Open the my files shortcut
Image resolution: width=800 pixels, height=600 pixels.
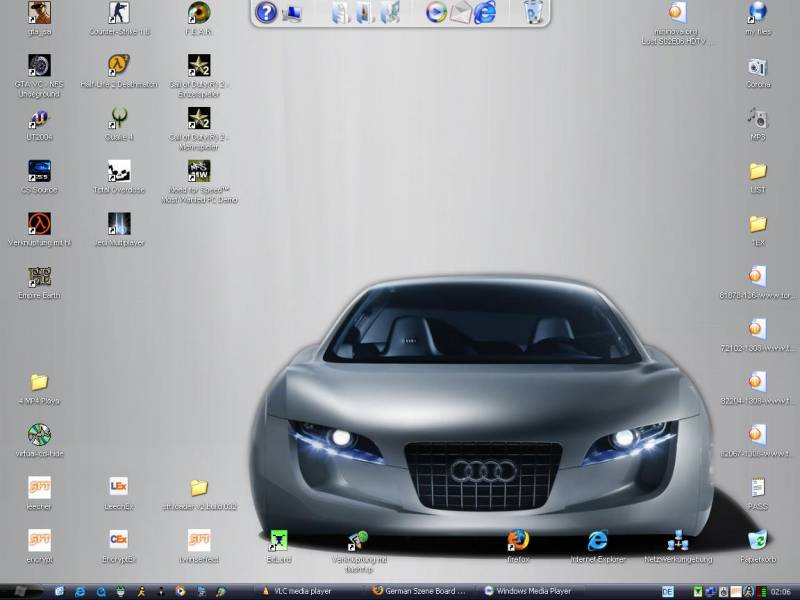point(758,13)
